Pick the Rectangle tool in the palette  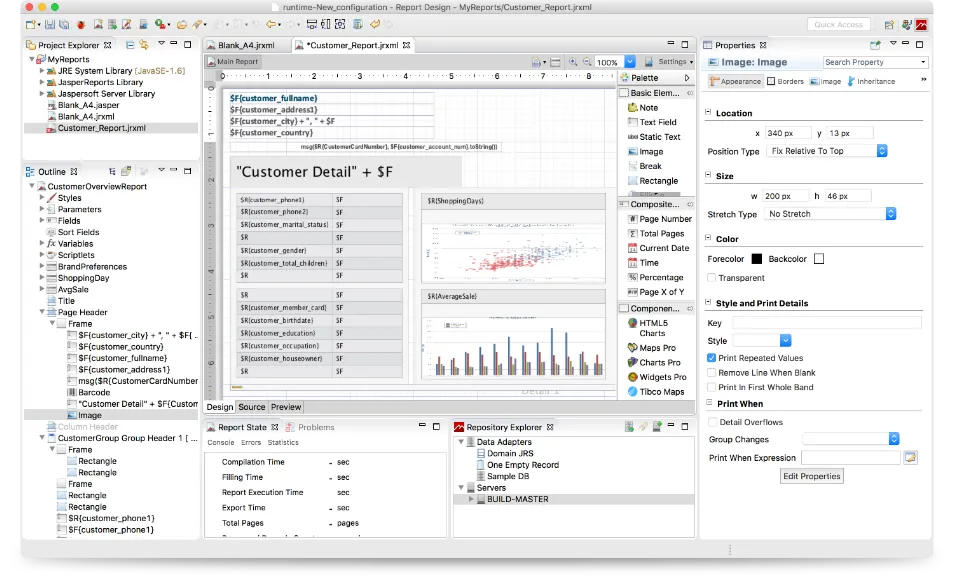[658, 181]
